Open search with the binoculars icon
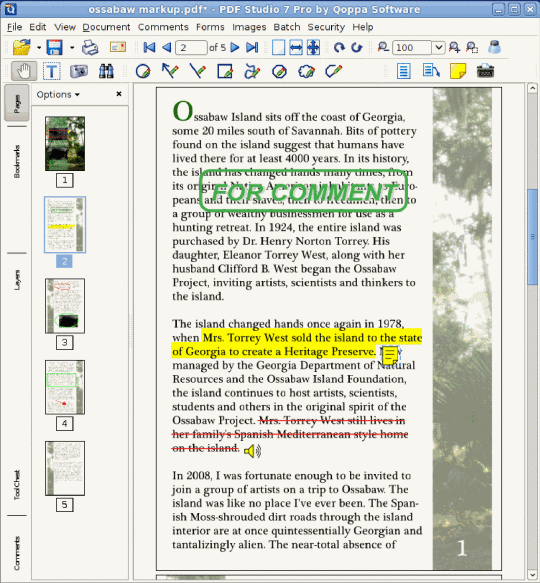The height and width of the screenshot is (583, 540). (x=106, y=71)
